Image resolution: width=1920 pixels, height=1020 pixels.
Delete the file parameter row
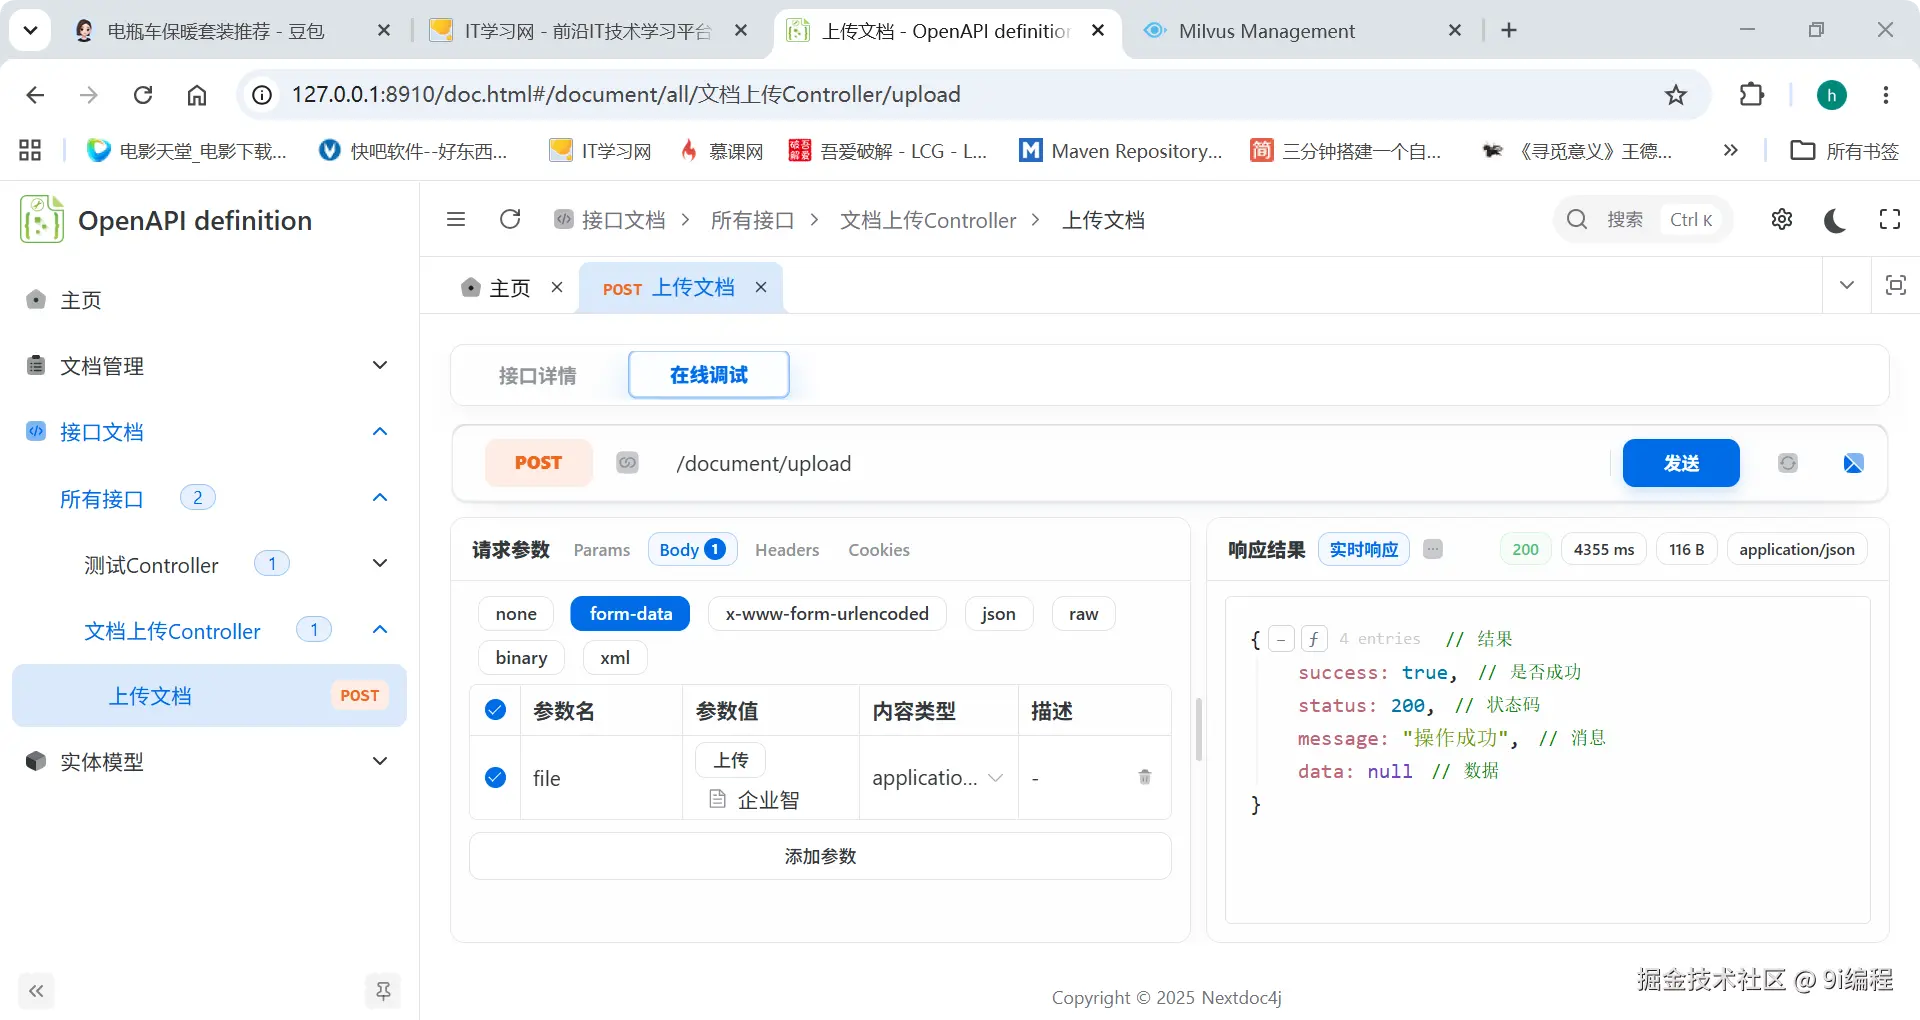[1145, 777]
